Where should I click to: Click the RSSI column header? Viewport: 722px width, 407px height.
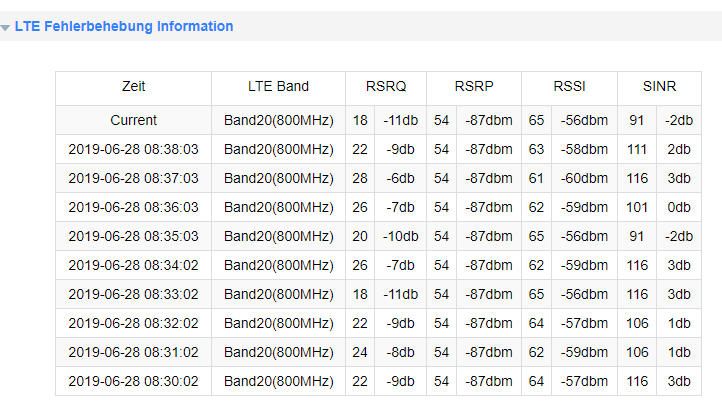pyautogui.click(x=569, y=87)
